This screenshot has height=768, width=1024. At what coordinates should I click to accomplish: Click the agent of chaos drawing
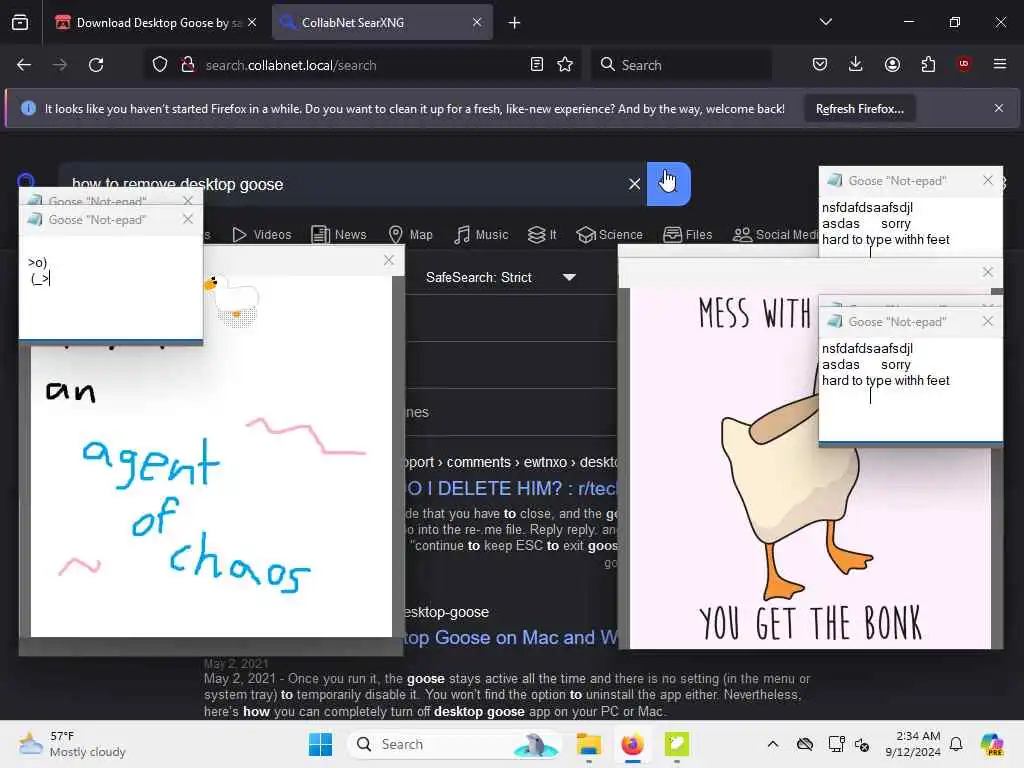pos(211,490)
